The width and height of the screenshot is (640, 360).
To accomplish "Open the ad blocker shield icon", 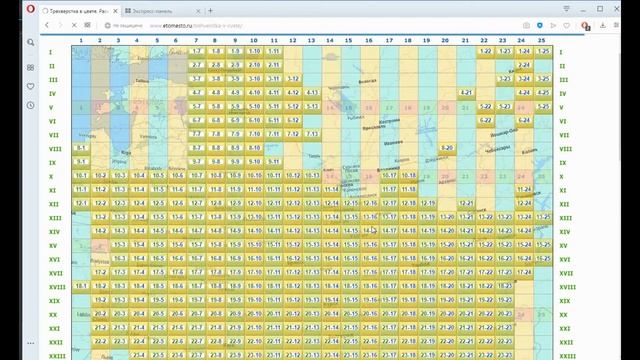I will point(540,25).
